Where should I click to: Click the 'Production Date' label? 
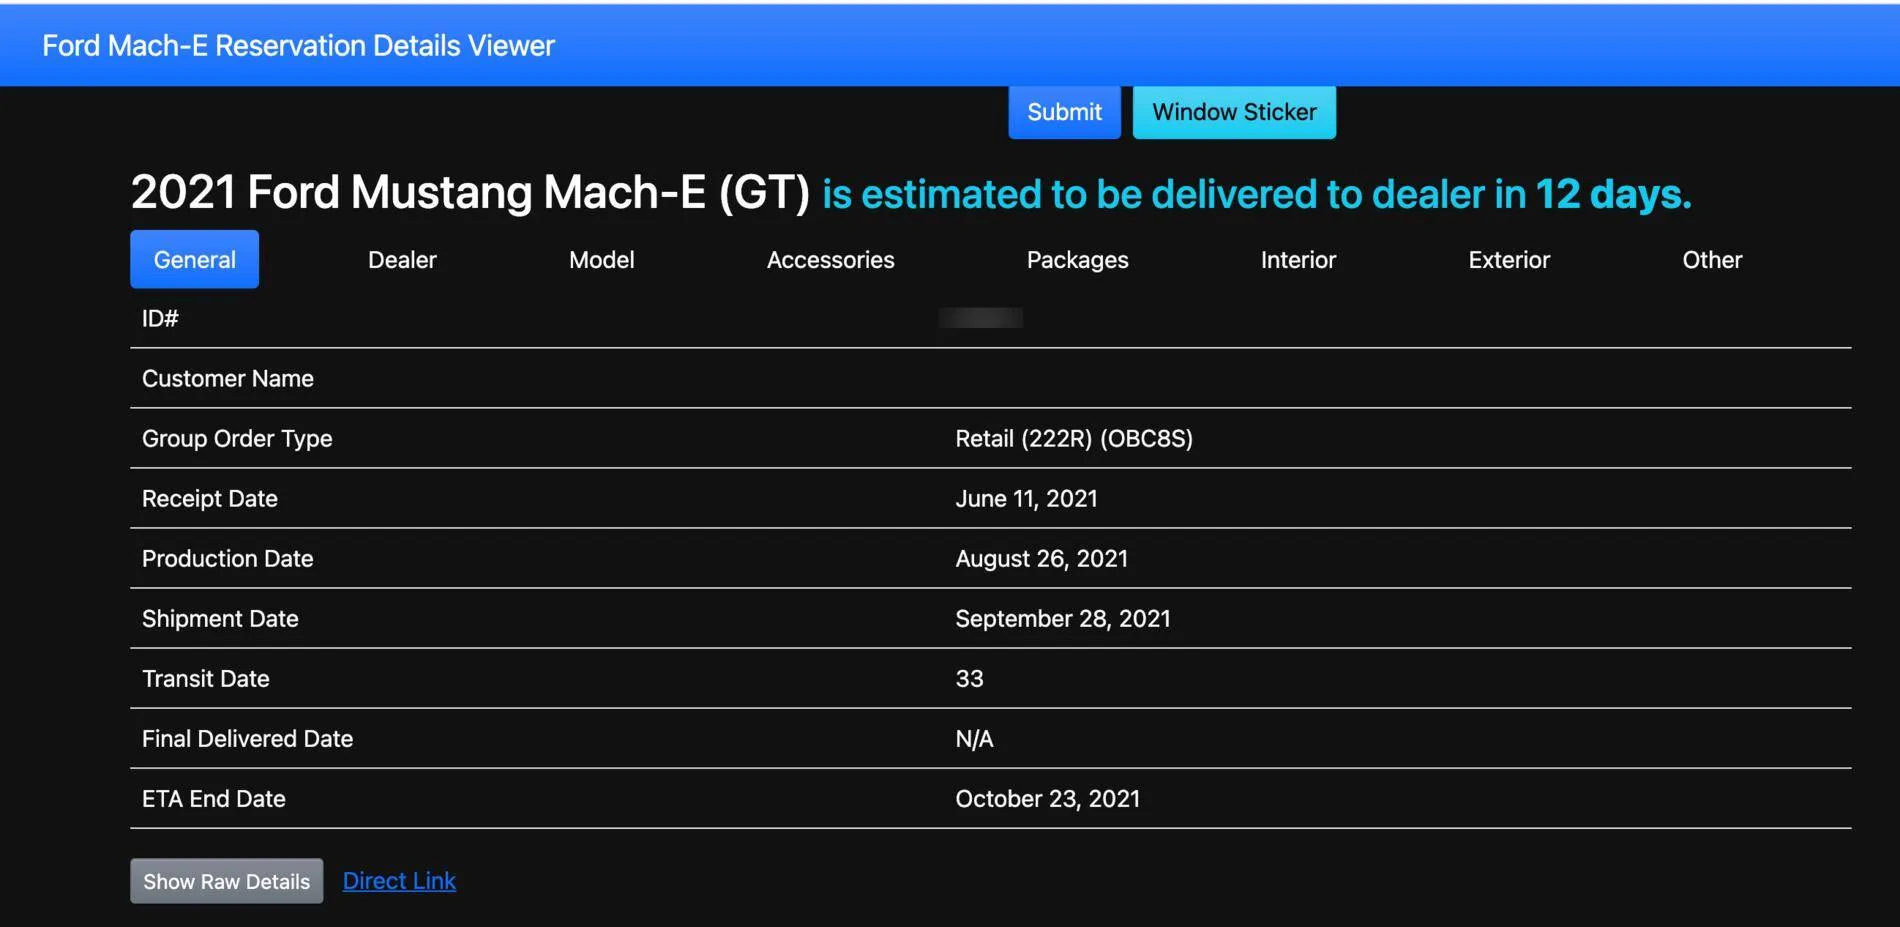pos(228,559)
